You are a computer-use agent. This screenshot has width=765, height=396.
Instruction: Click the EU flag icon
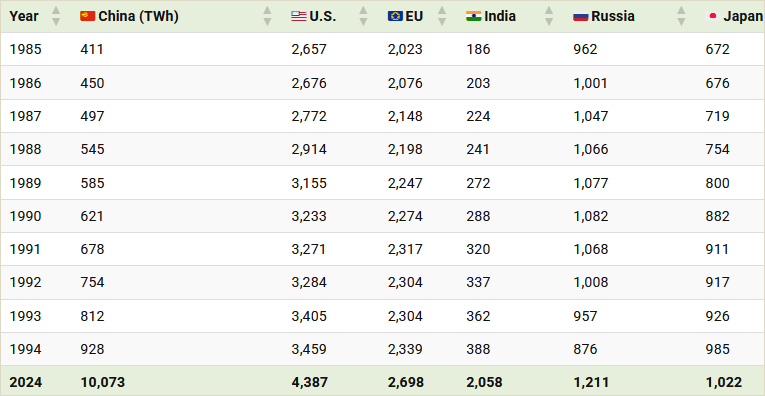click(395, 16)
